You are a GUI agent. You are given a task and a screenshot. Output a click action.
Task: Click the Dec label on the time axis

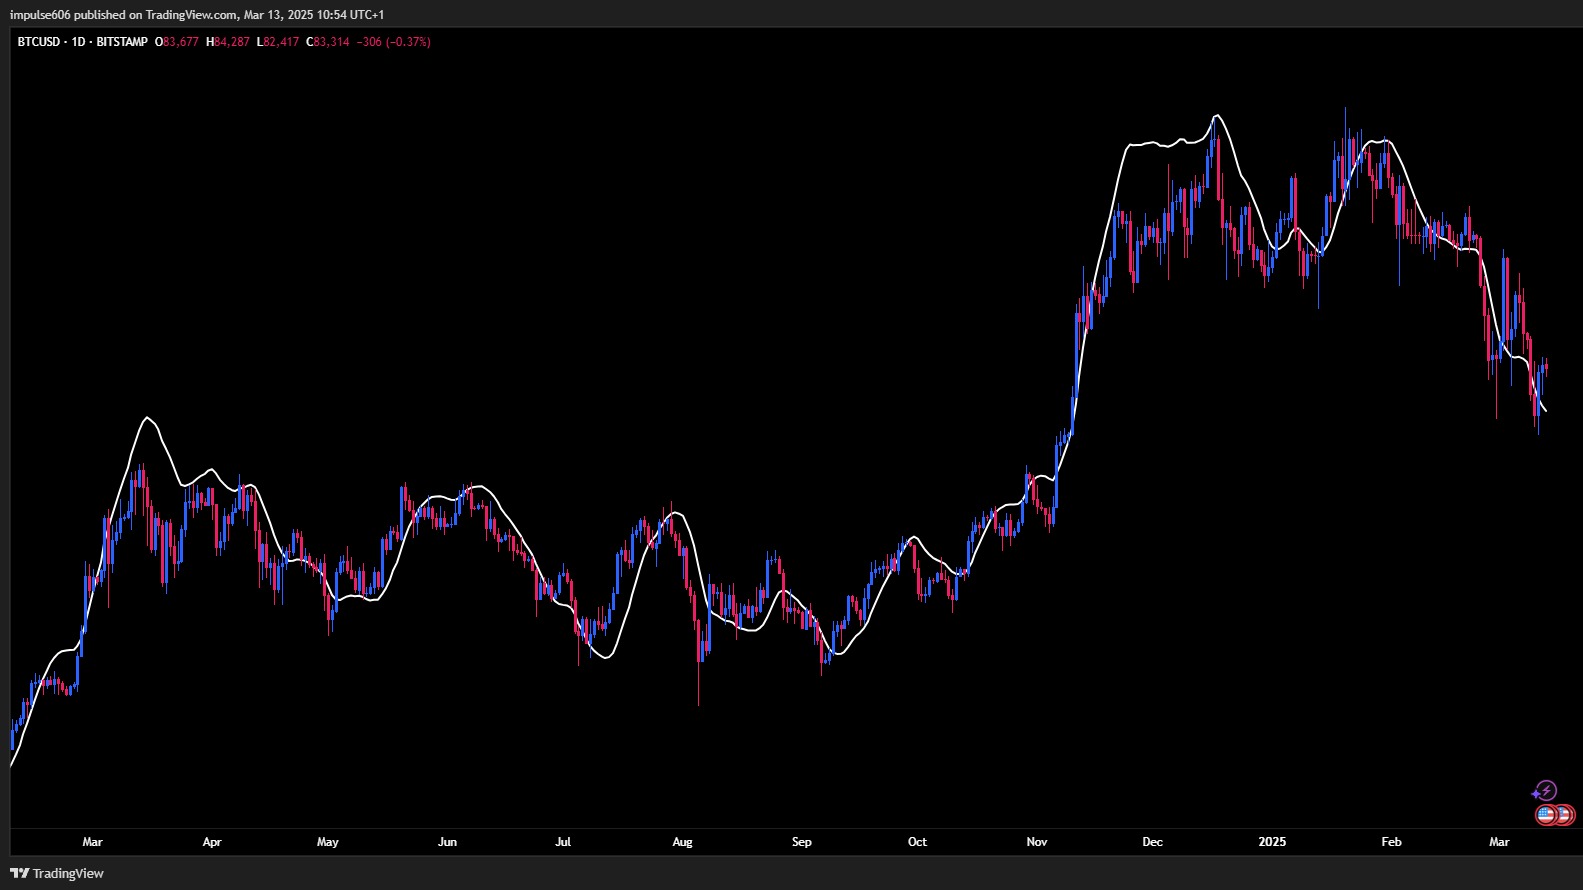[1153, 842]
